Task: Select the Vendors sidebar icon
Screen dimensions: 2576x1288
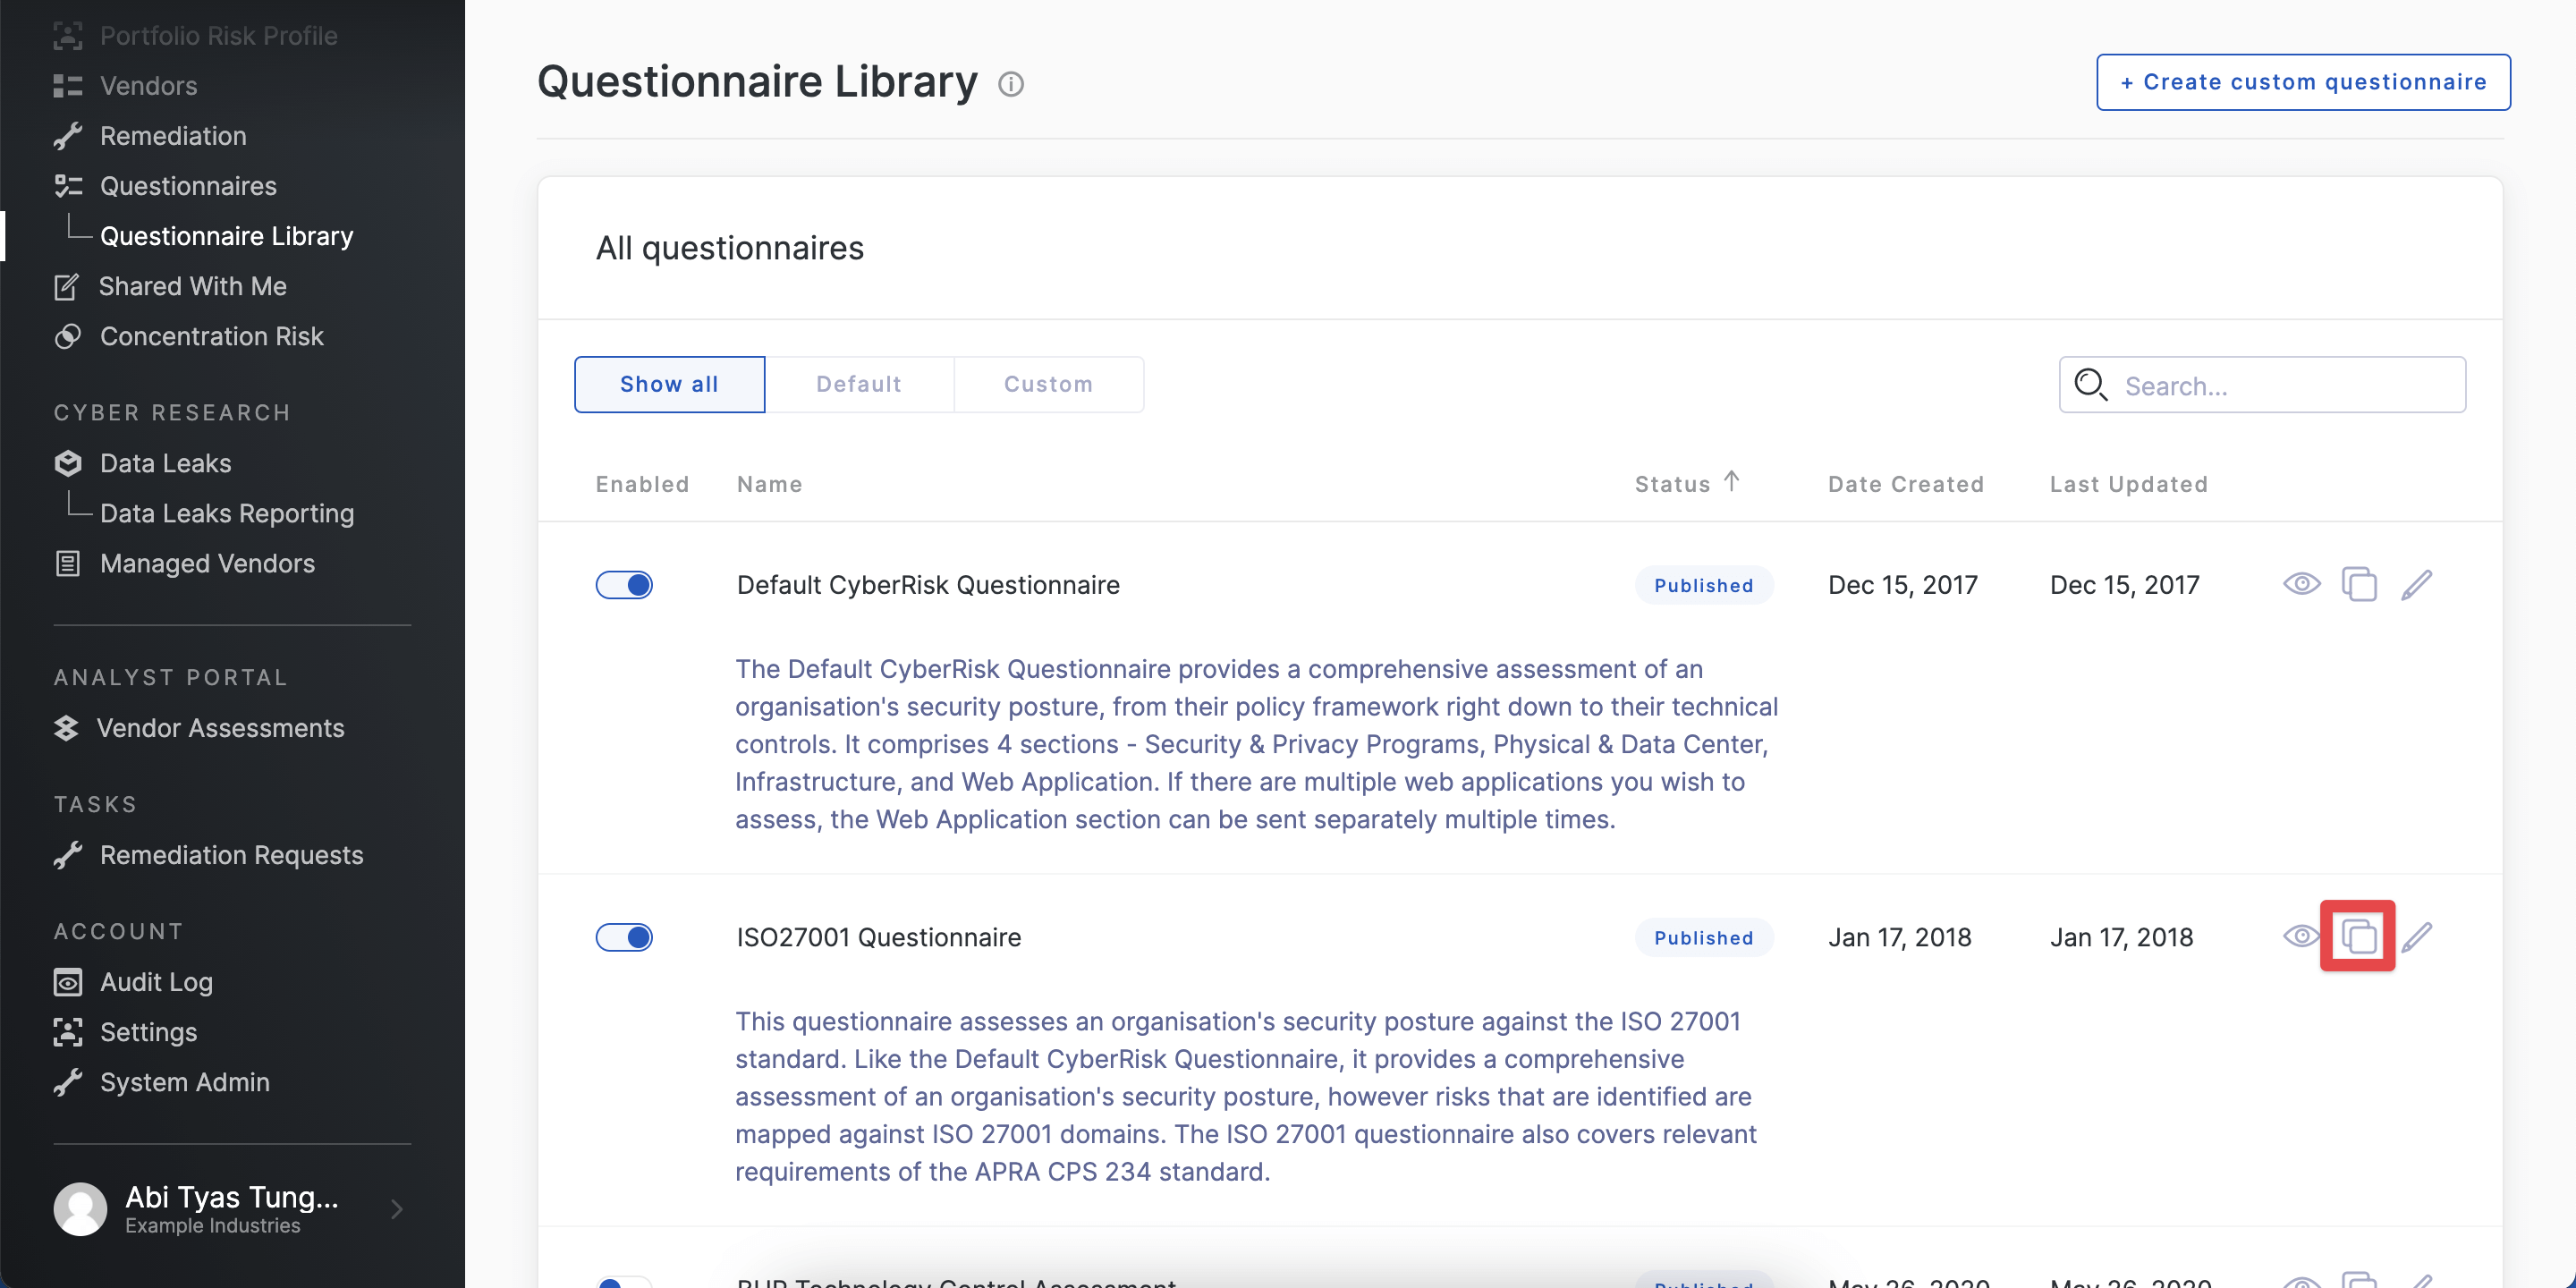Action: (x=67, y=86)
